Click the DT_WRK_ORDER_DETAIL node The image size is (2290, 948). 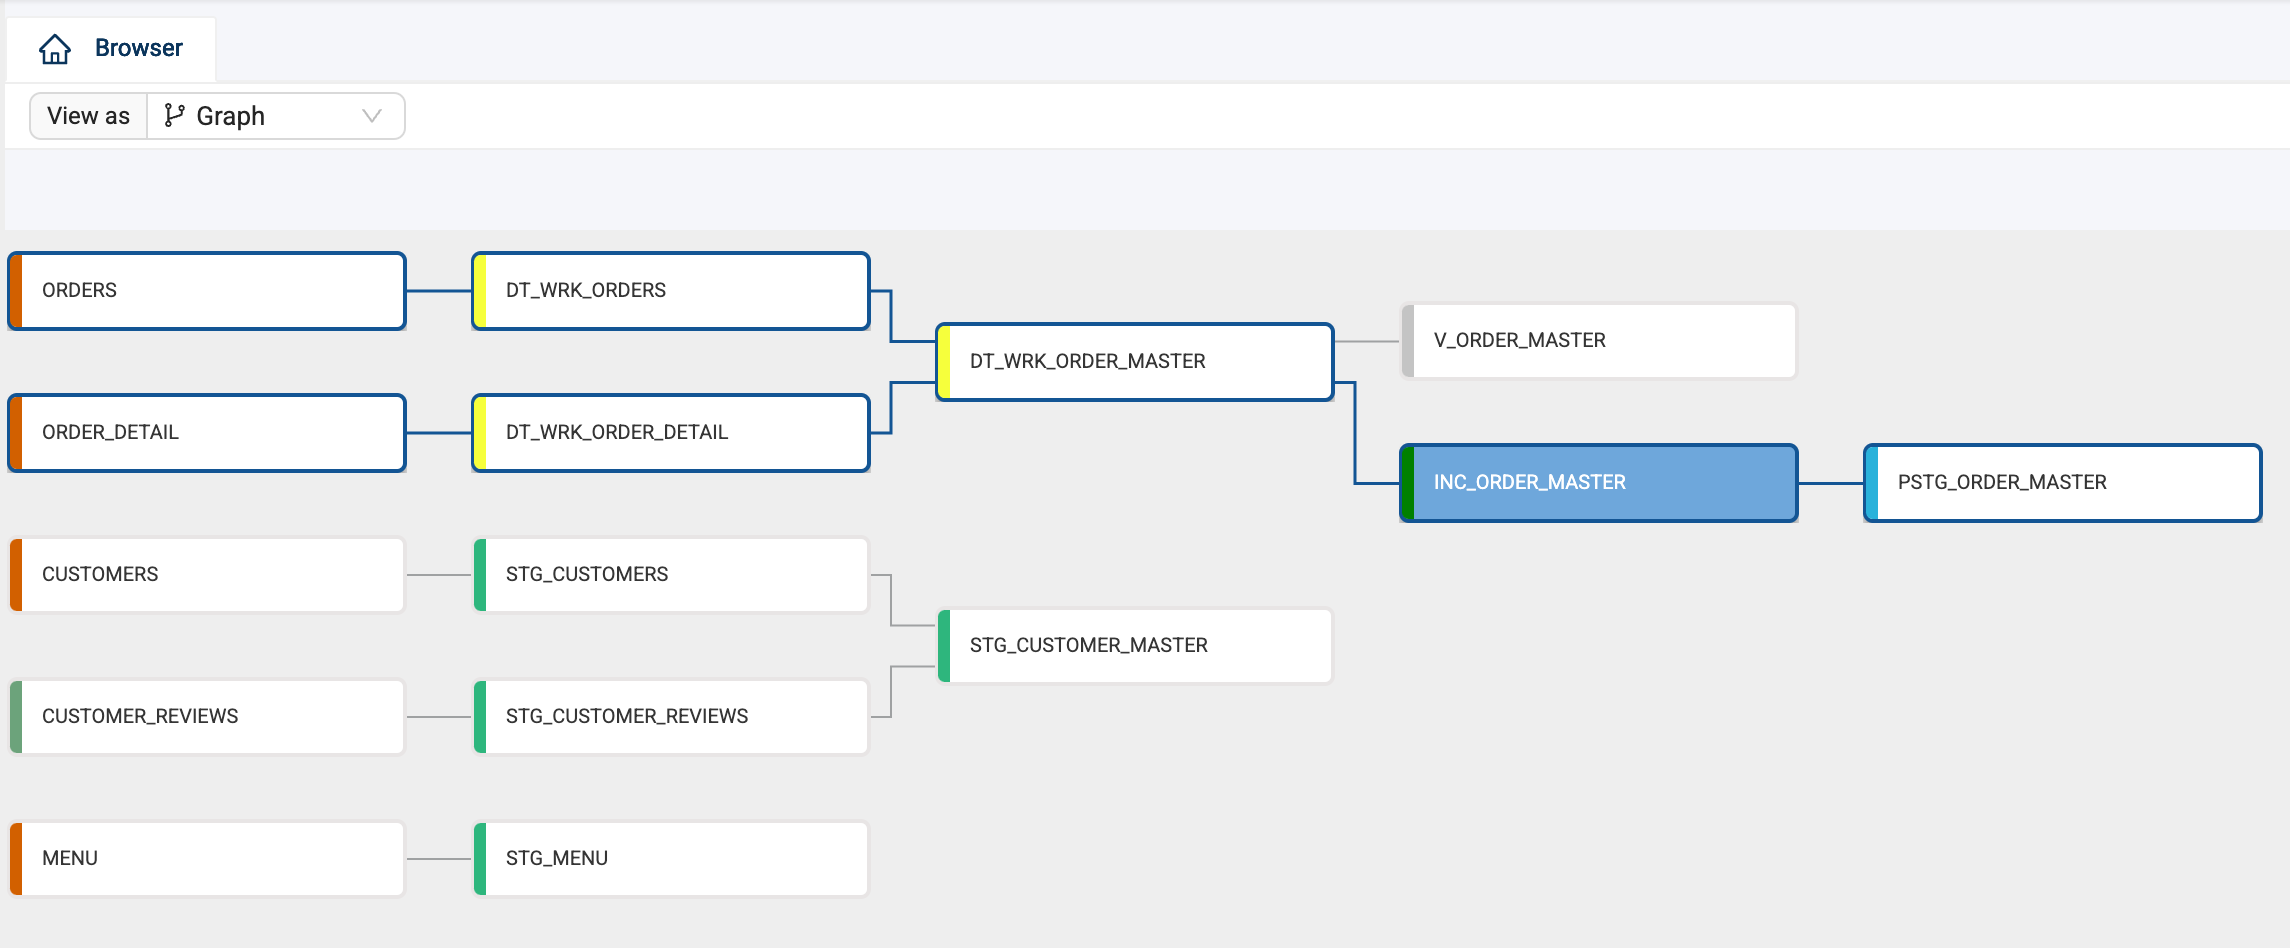[x=671, y=433]
